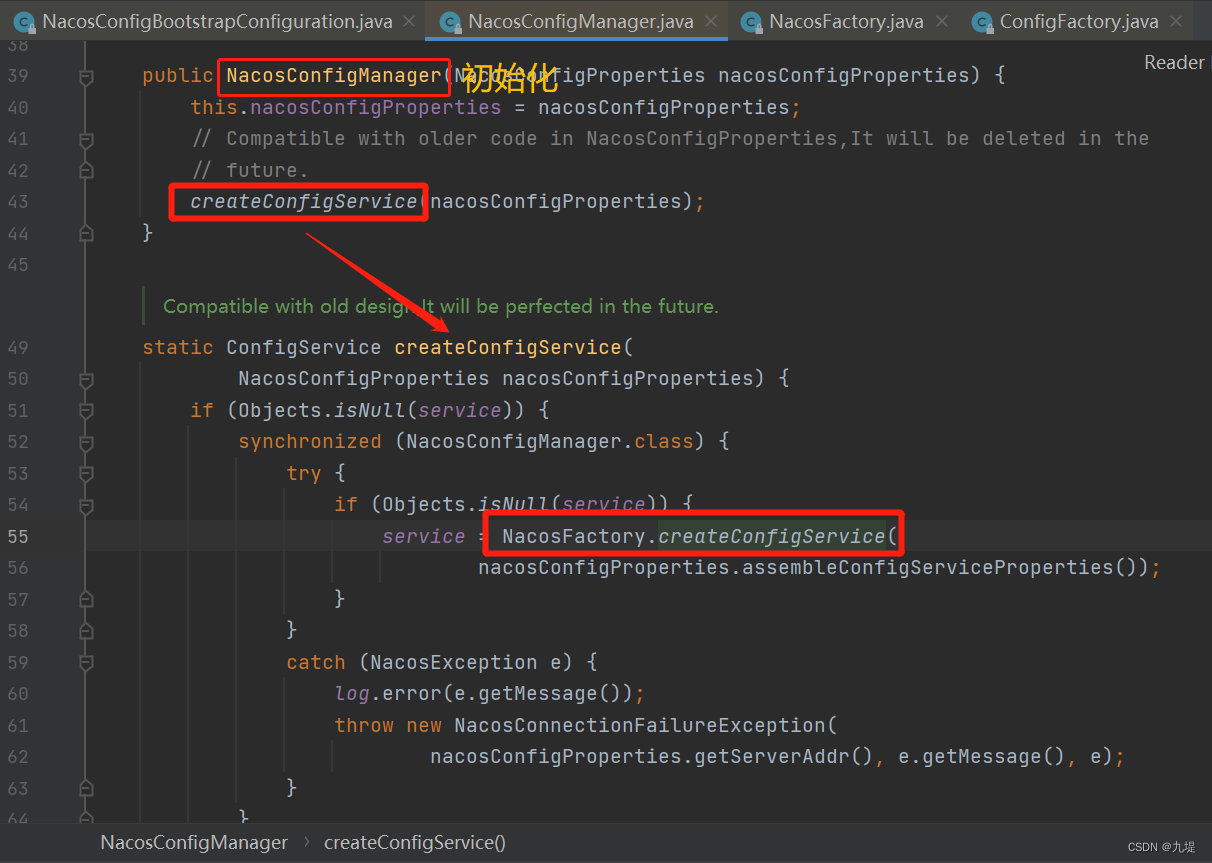Click the fold end marker at line 44

(86, 233)
